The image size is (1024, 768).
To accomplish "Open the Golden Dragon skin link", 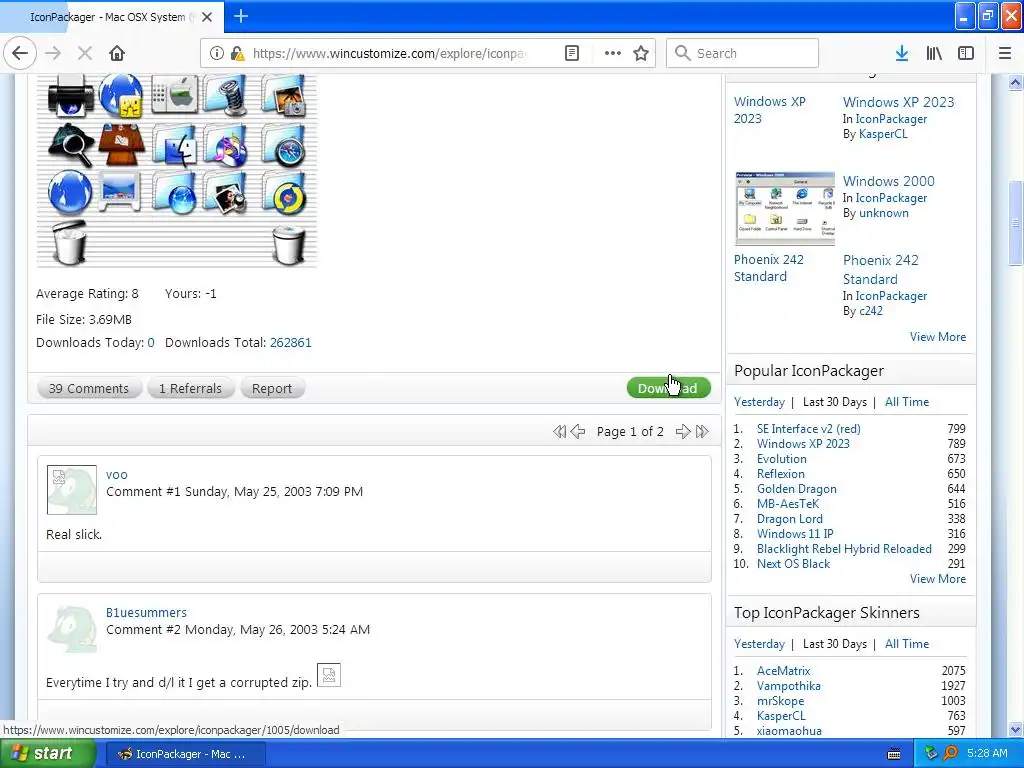I will (797, 488).
